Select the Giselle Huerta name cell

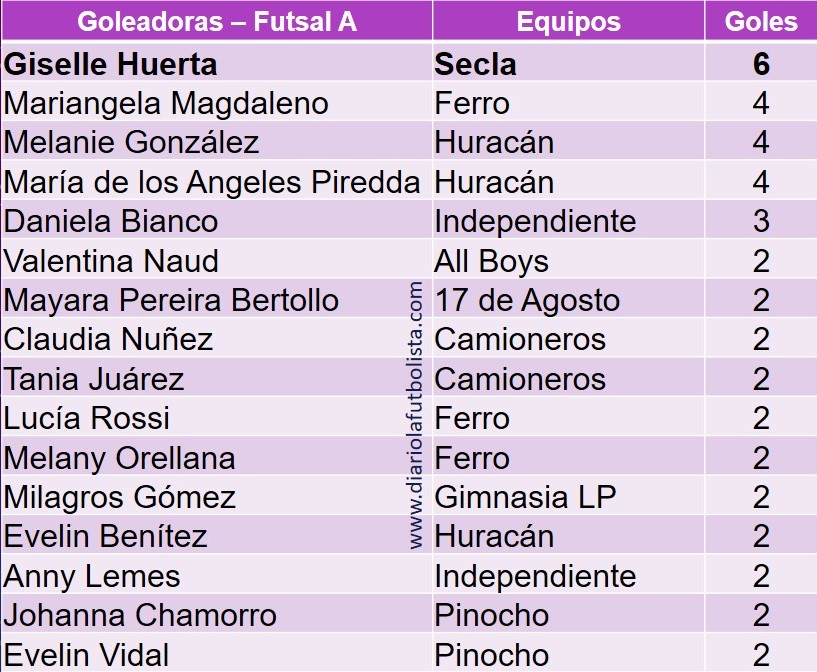point(111,64)
